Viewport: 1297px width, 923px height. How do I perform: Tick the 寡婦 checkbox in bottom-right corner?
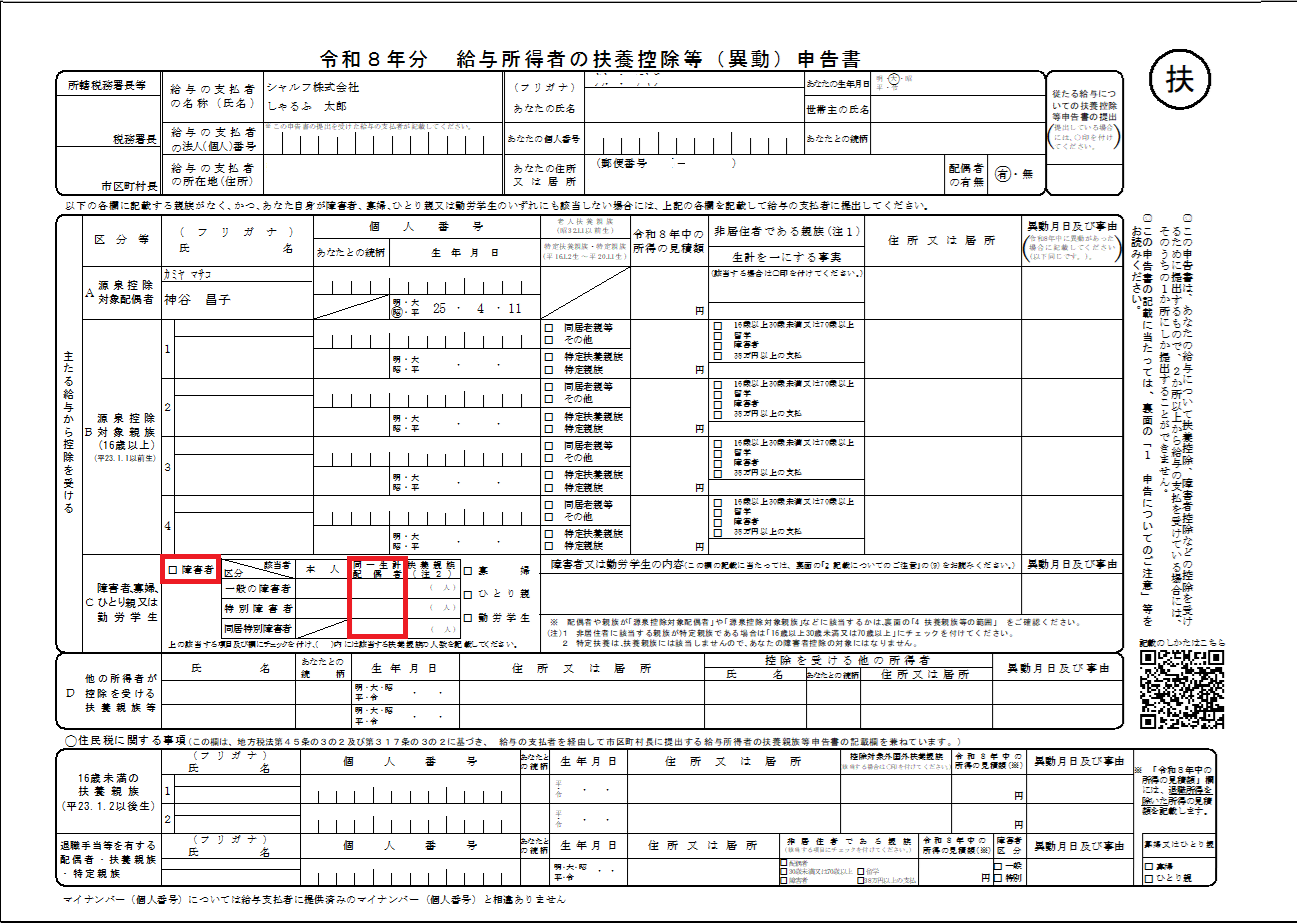(x=1148, y=865)
